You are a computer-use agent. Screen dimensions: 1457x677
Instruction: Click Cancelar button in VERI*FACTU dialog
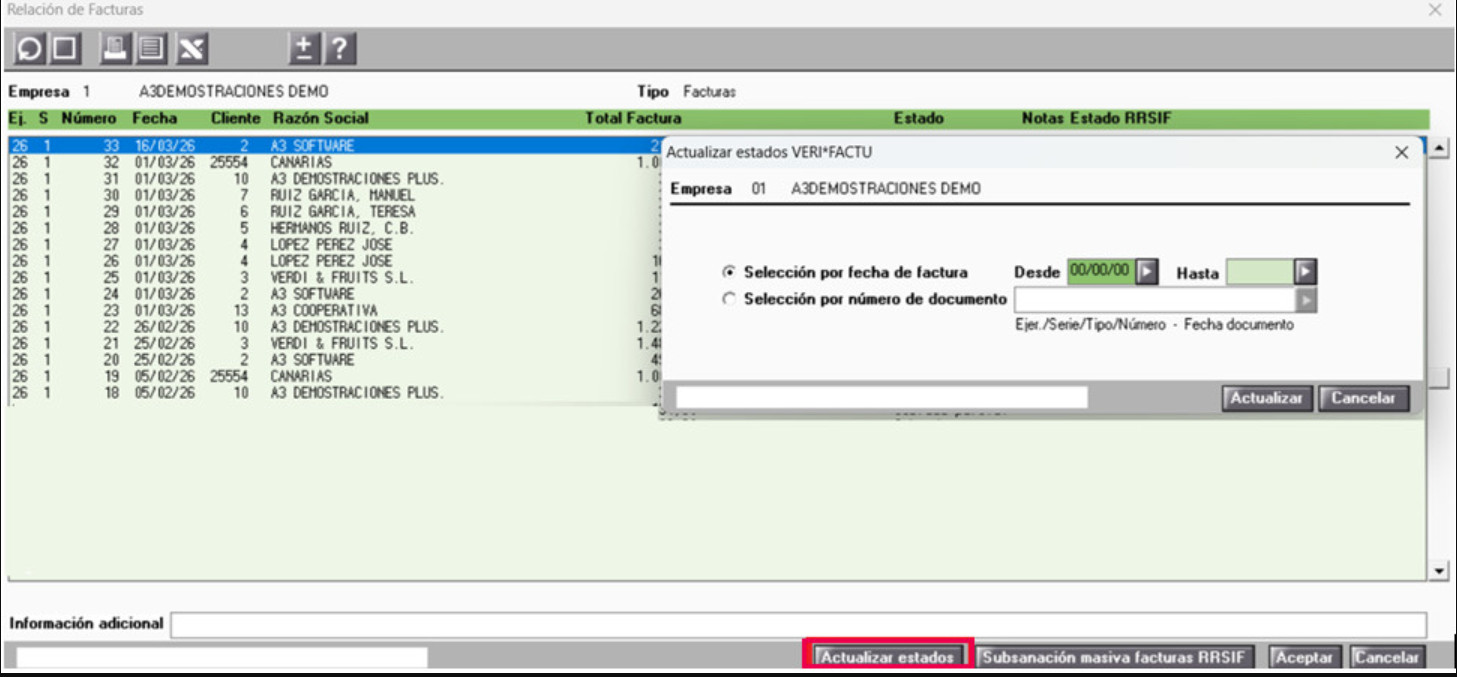point(1363,398)
